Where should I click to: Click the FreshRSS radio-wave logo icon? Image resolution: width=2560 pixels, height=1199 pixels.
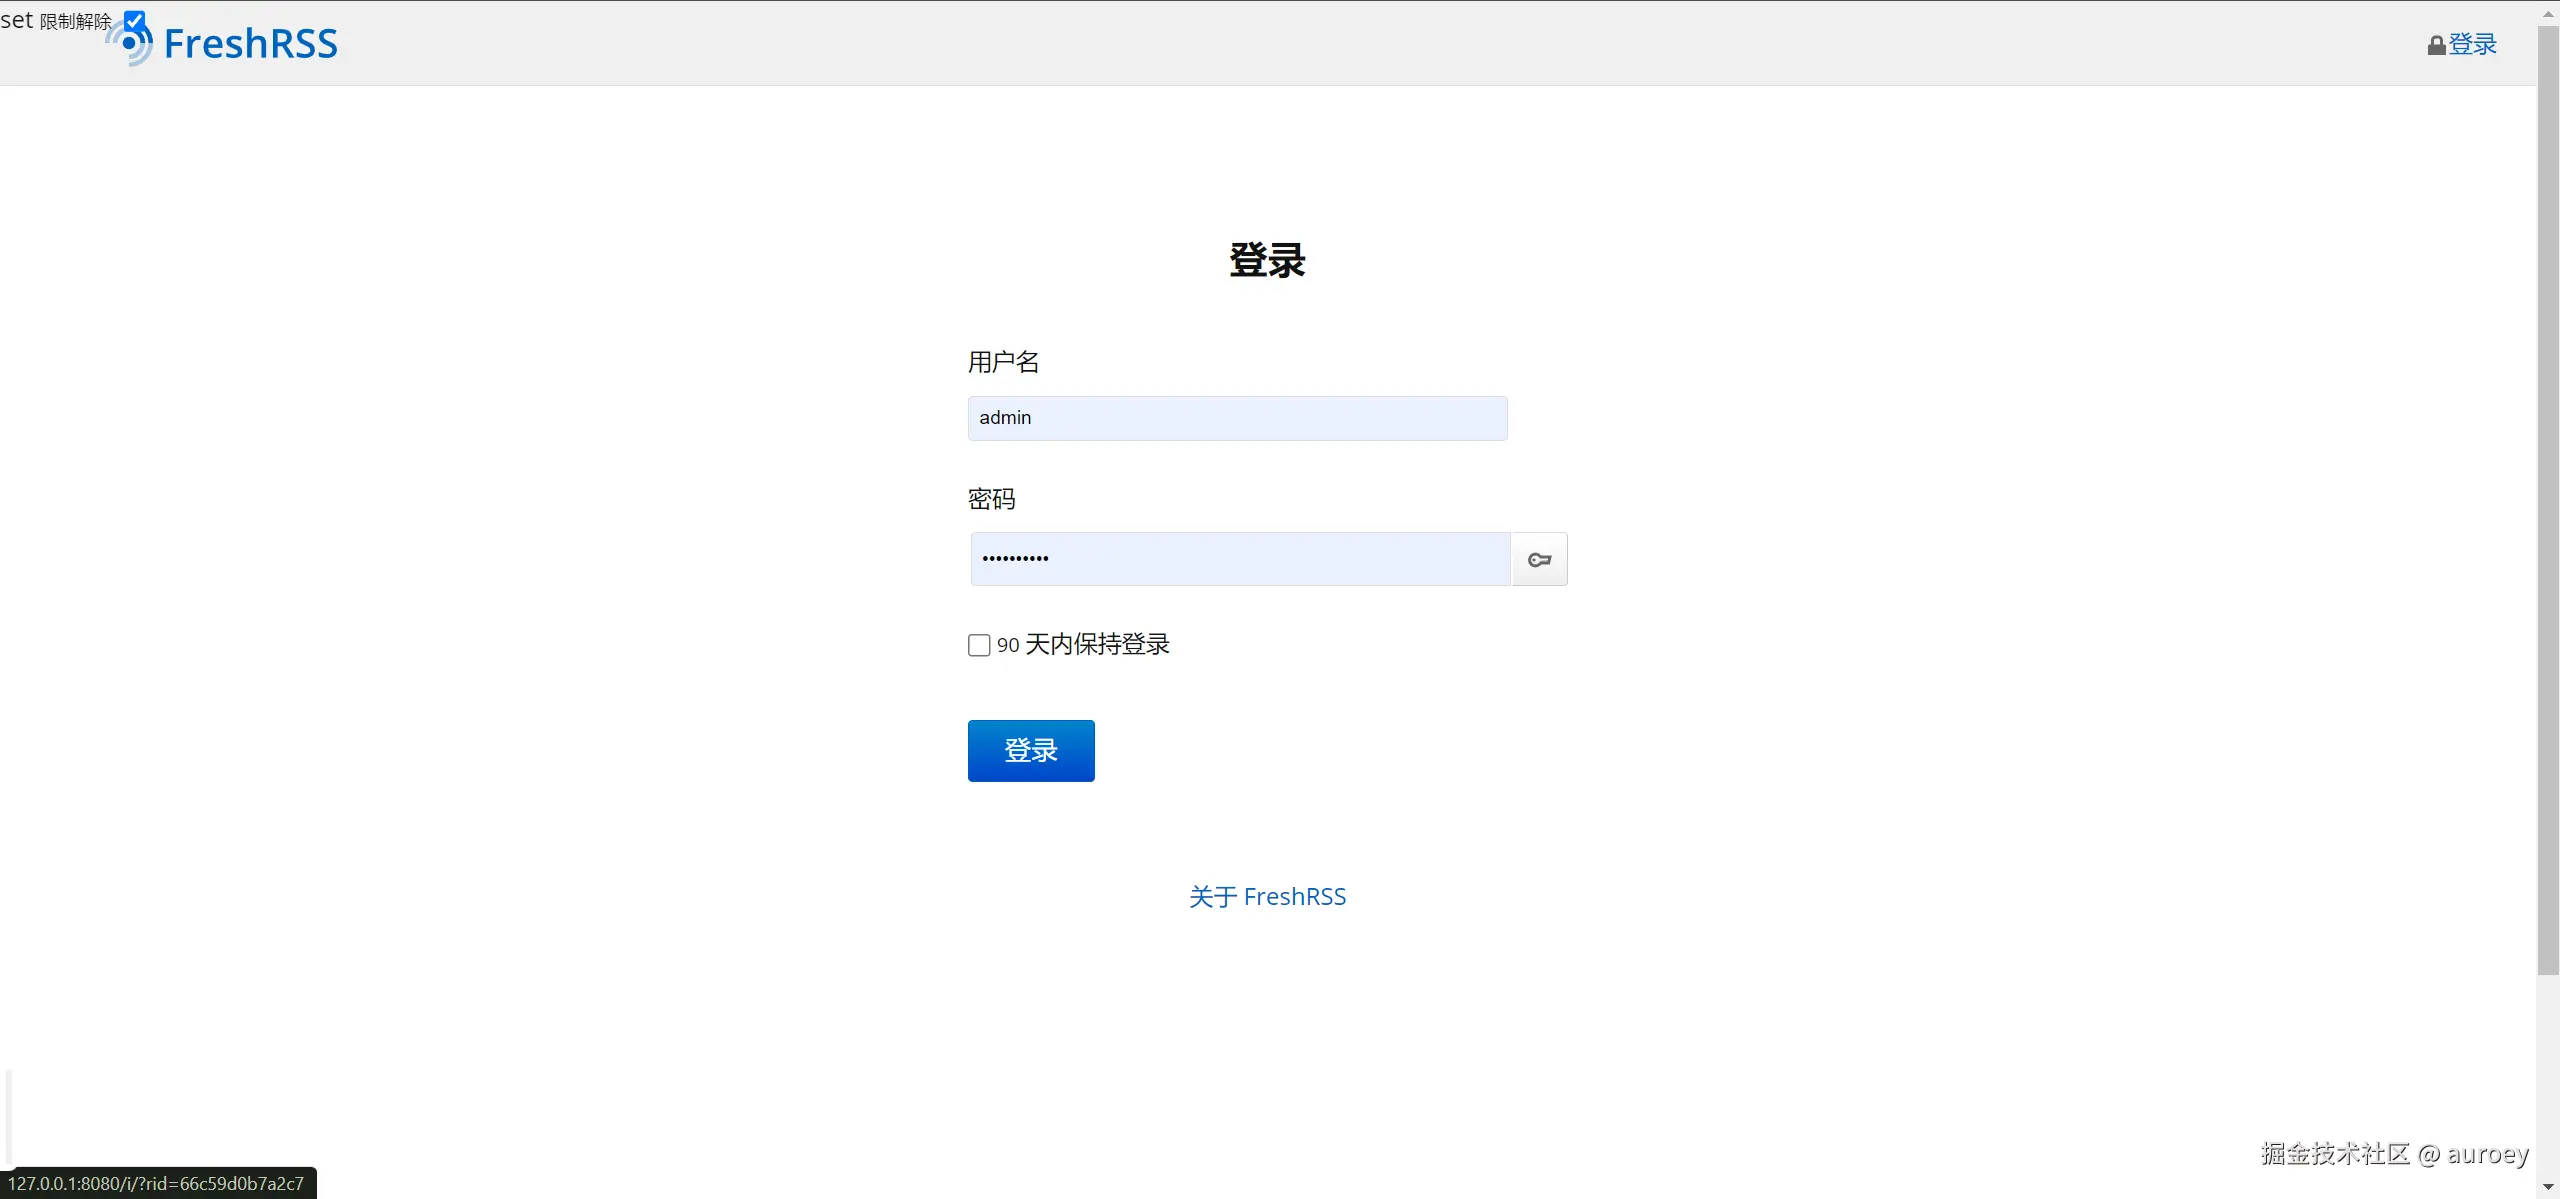[x=130, y=45]
